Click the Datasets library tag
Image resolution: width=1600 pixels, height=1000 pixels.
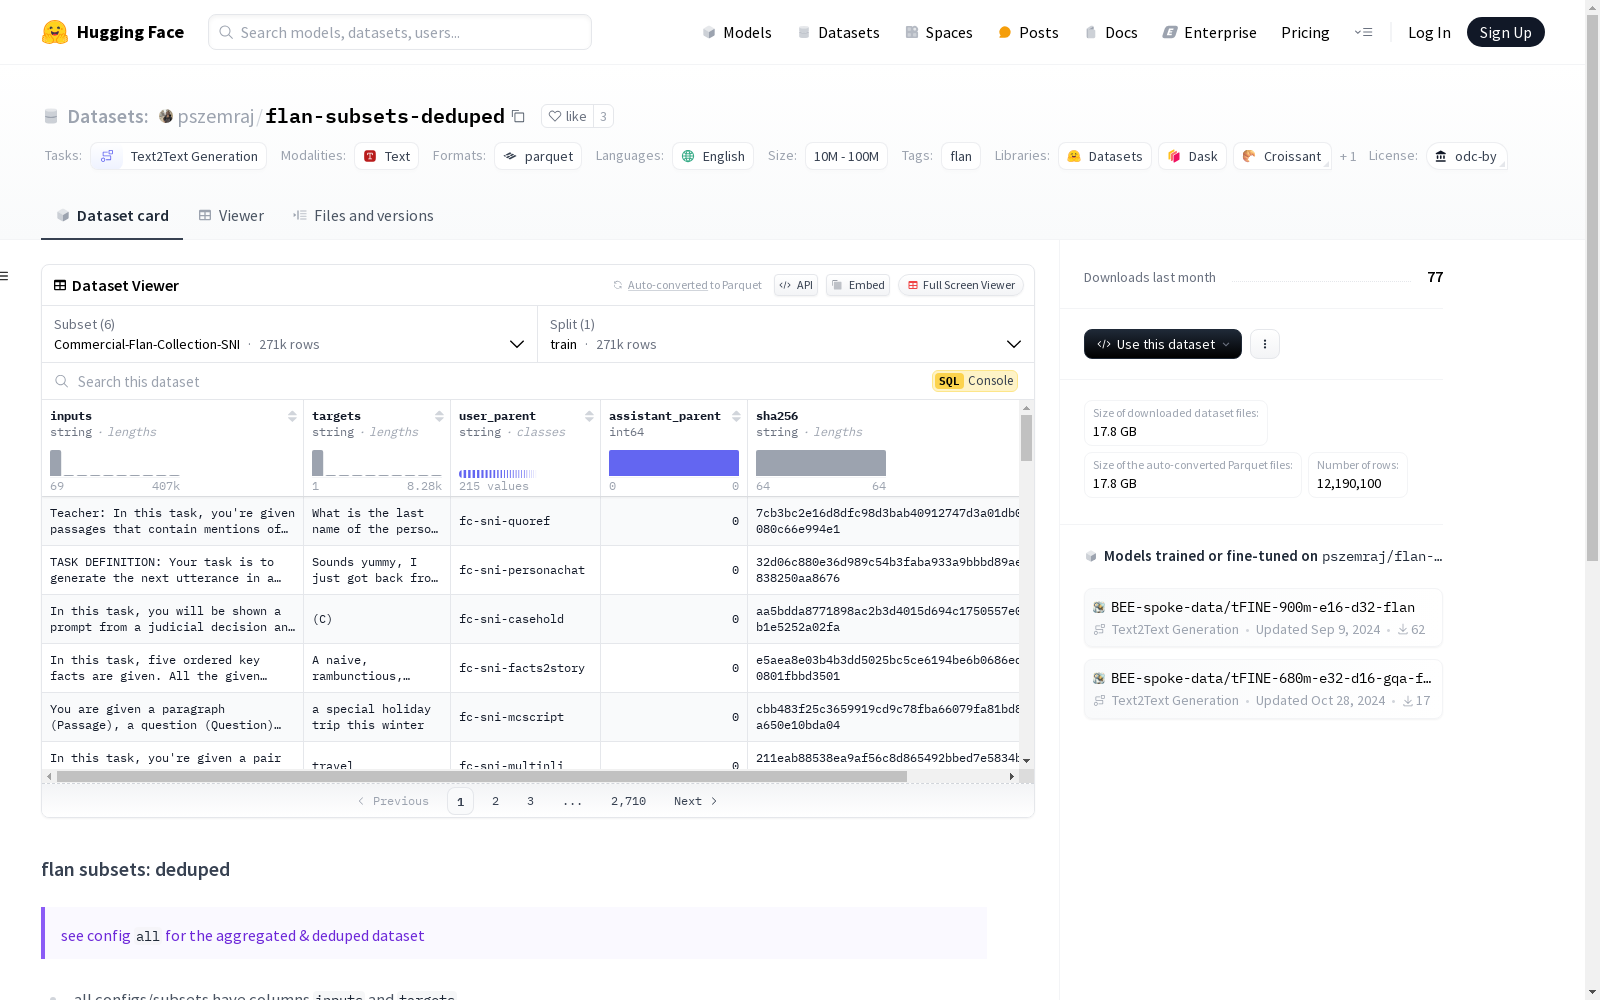tap(1105, 156)
